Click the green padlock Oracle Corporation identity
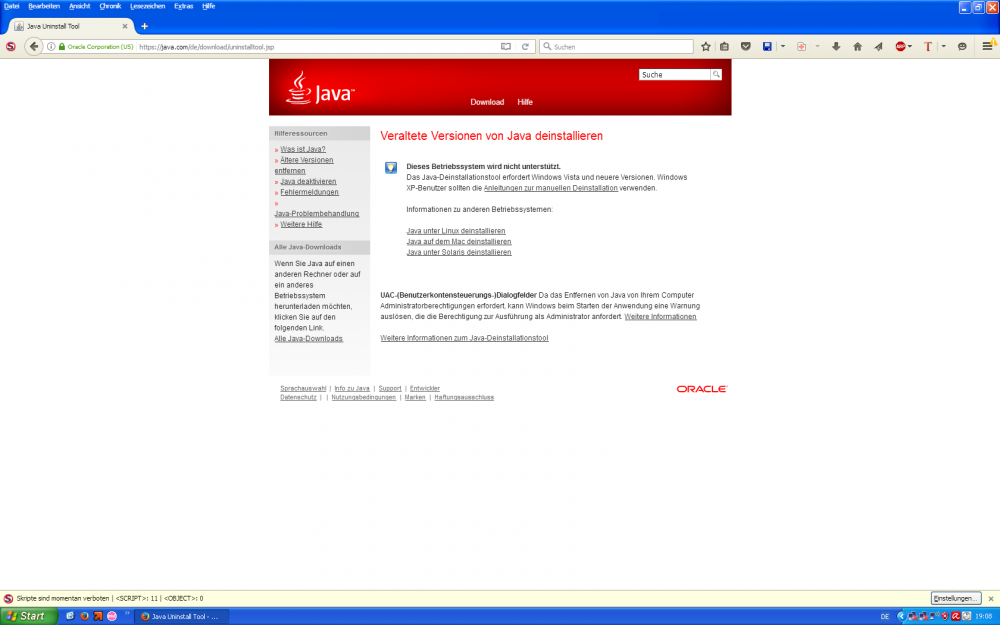This screenshot has width=1000, height=625. tap(96, 47)
